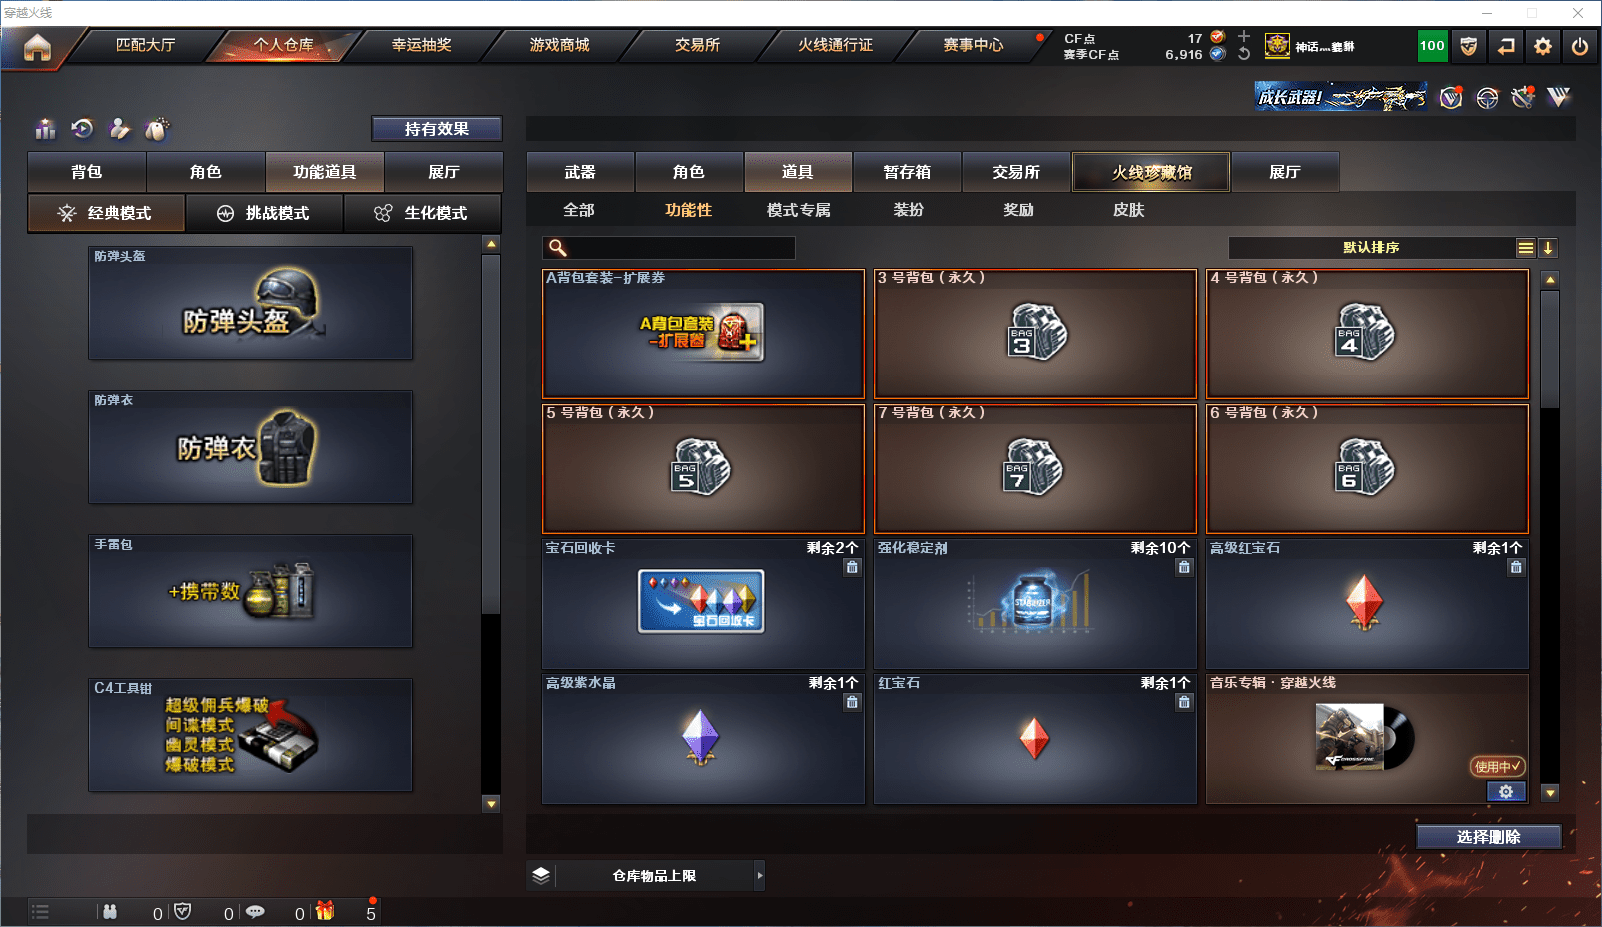Open the gear settings on the music album card

1506,791
